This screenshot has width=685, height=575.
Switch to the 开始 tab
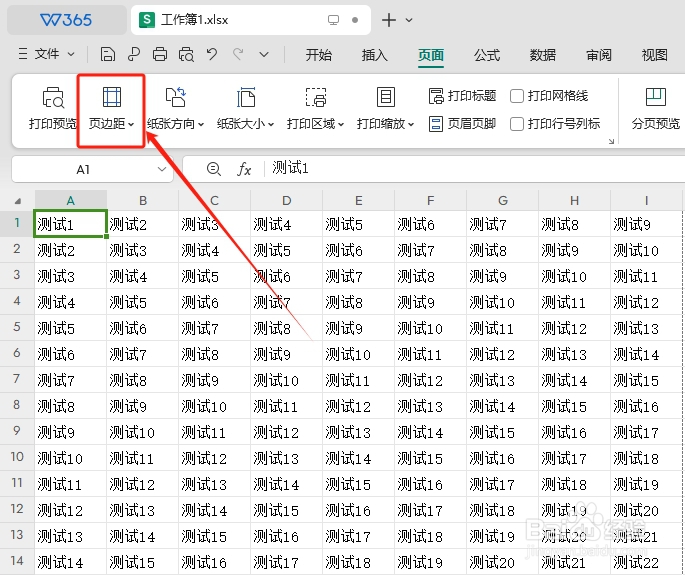tap(318, 55)
